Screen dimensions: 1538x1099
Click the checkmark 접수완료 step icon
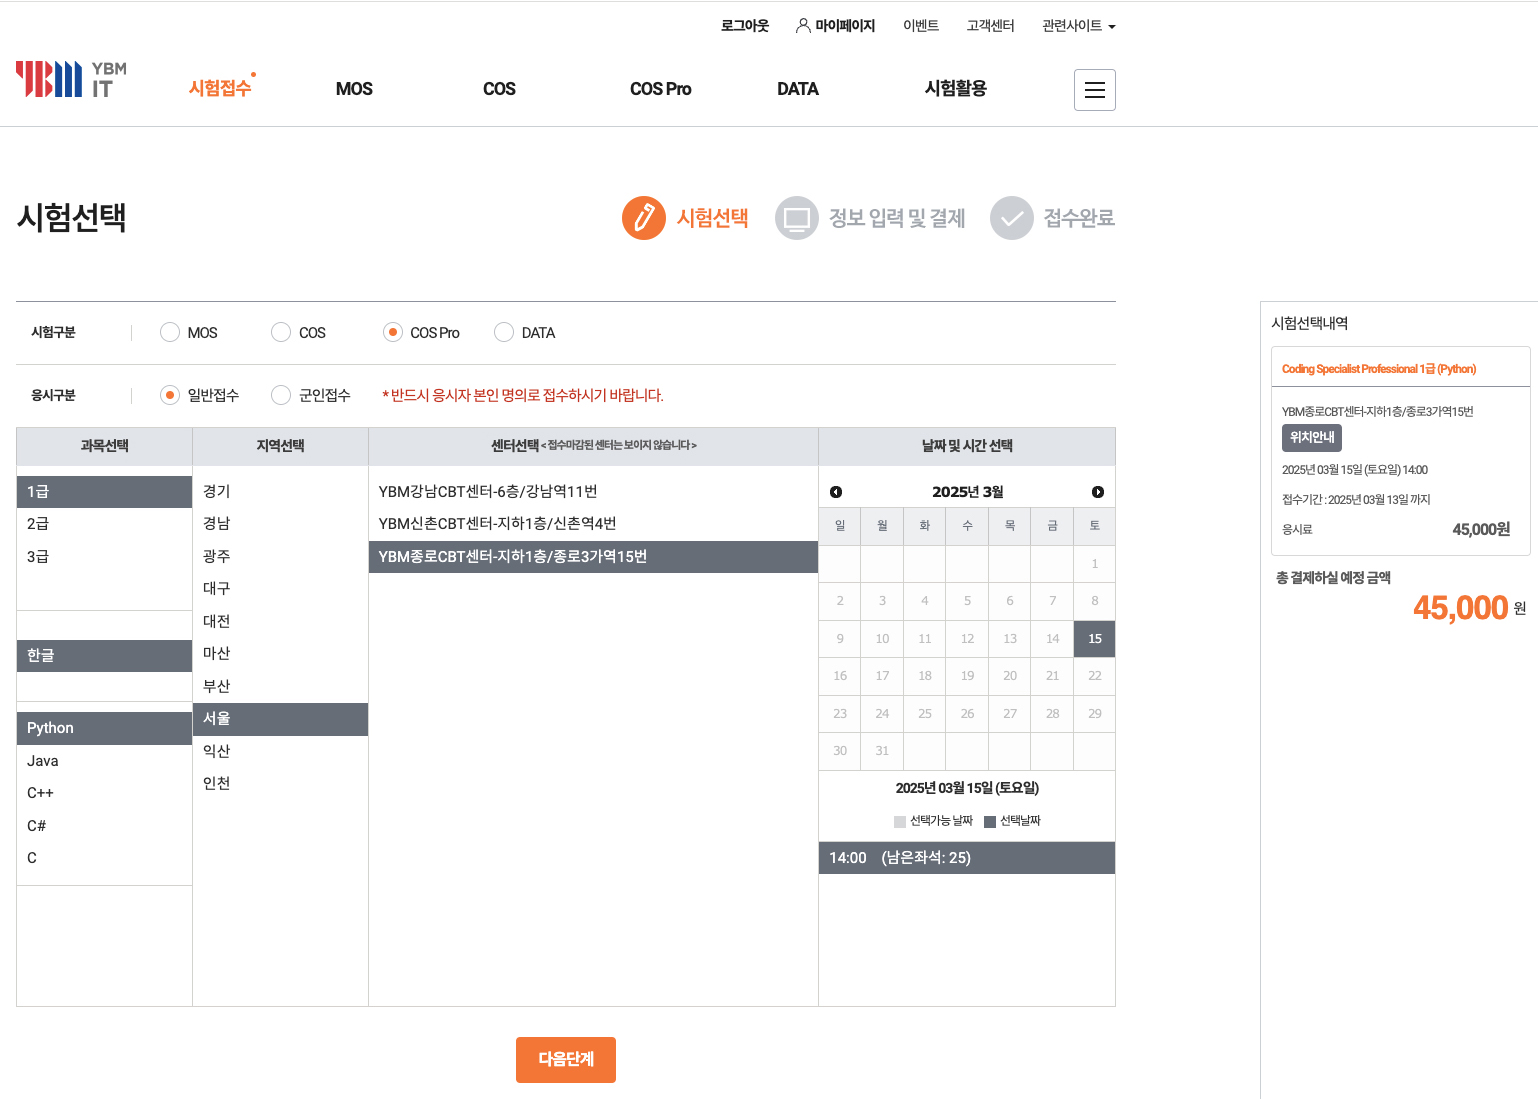tap(1012, 218)
